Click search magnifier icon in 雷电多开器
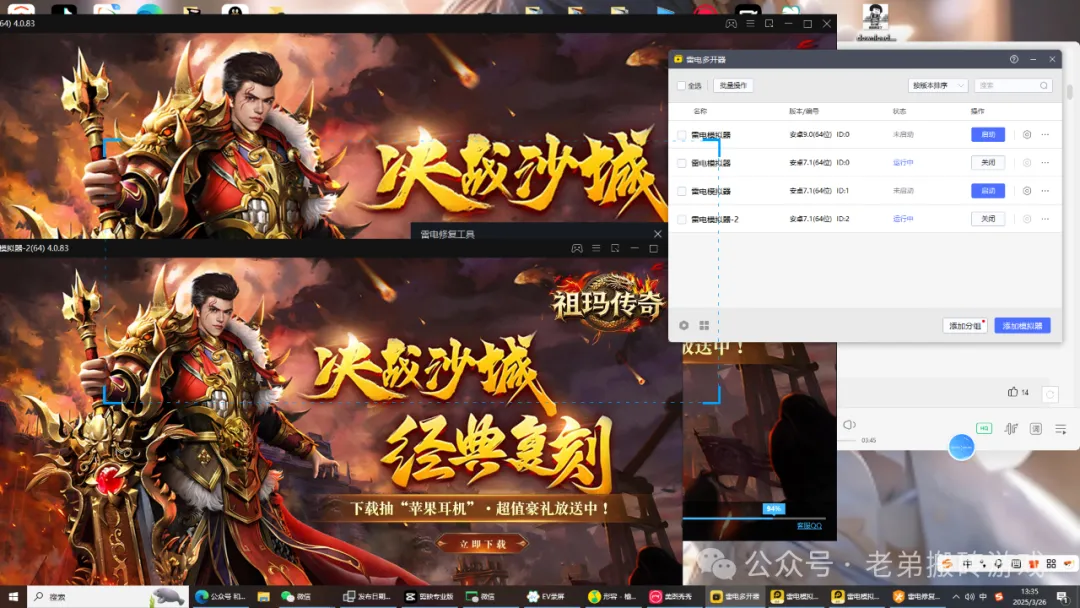1080x608 pixels. pos(1043,85)
